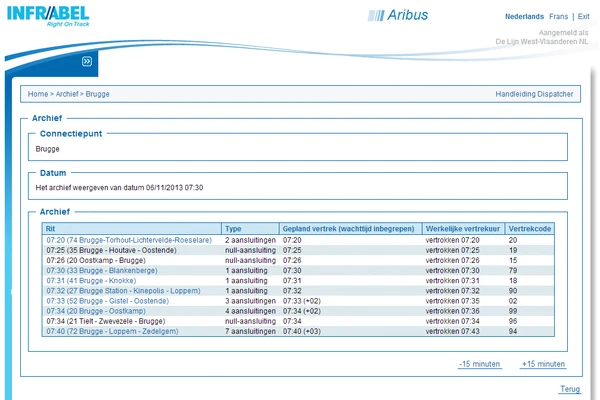Open trip 07:31 (41 Brugge - Knokke)
Viewport: 600px width, 400px height.
point(91,281)
